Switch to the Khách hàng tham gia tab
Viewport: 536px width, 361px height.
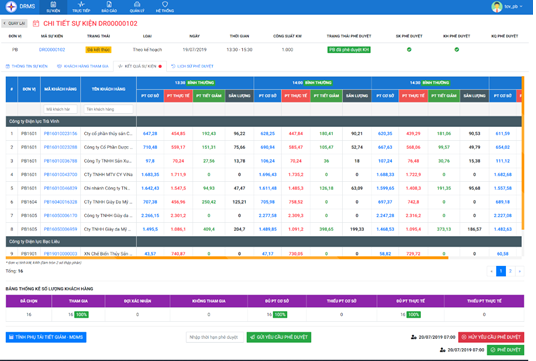[83, 66]
